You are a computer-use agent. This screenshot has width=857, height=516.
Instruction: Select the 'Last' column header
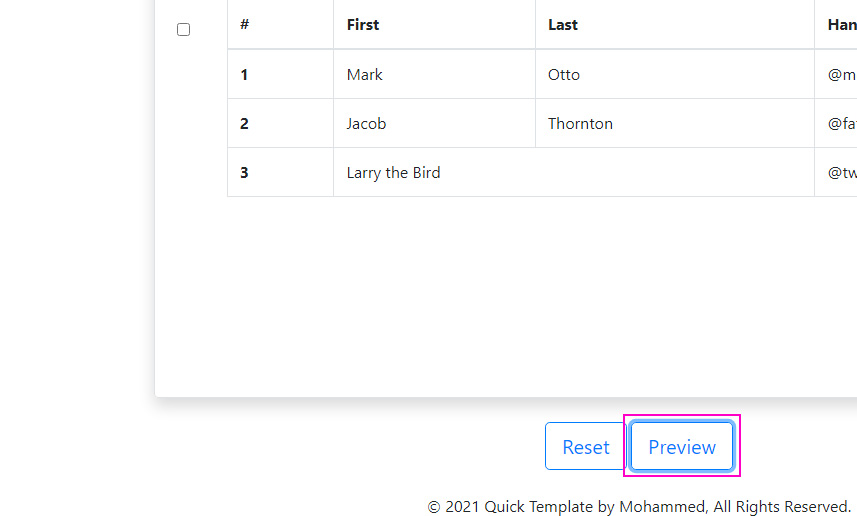(x=563, y=25)
